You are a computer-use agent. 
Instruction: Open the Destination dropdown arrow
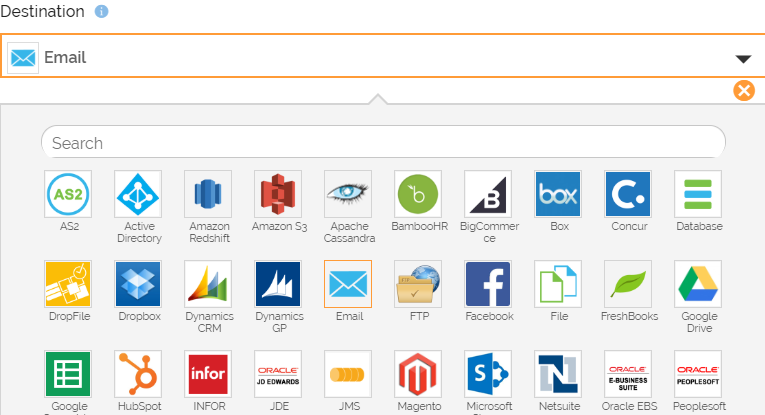coord(743,59)
